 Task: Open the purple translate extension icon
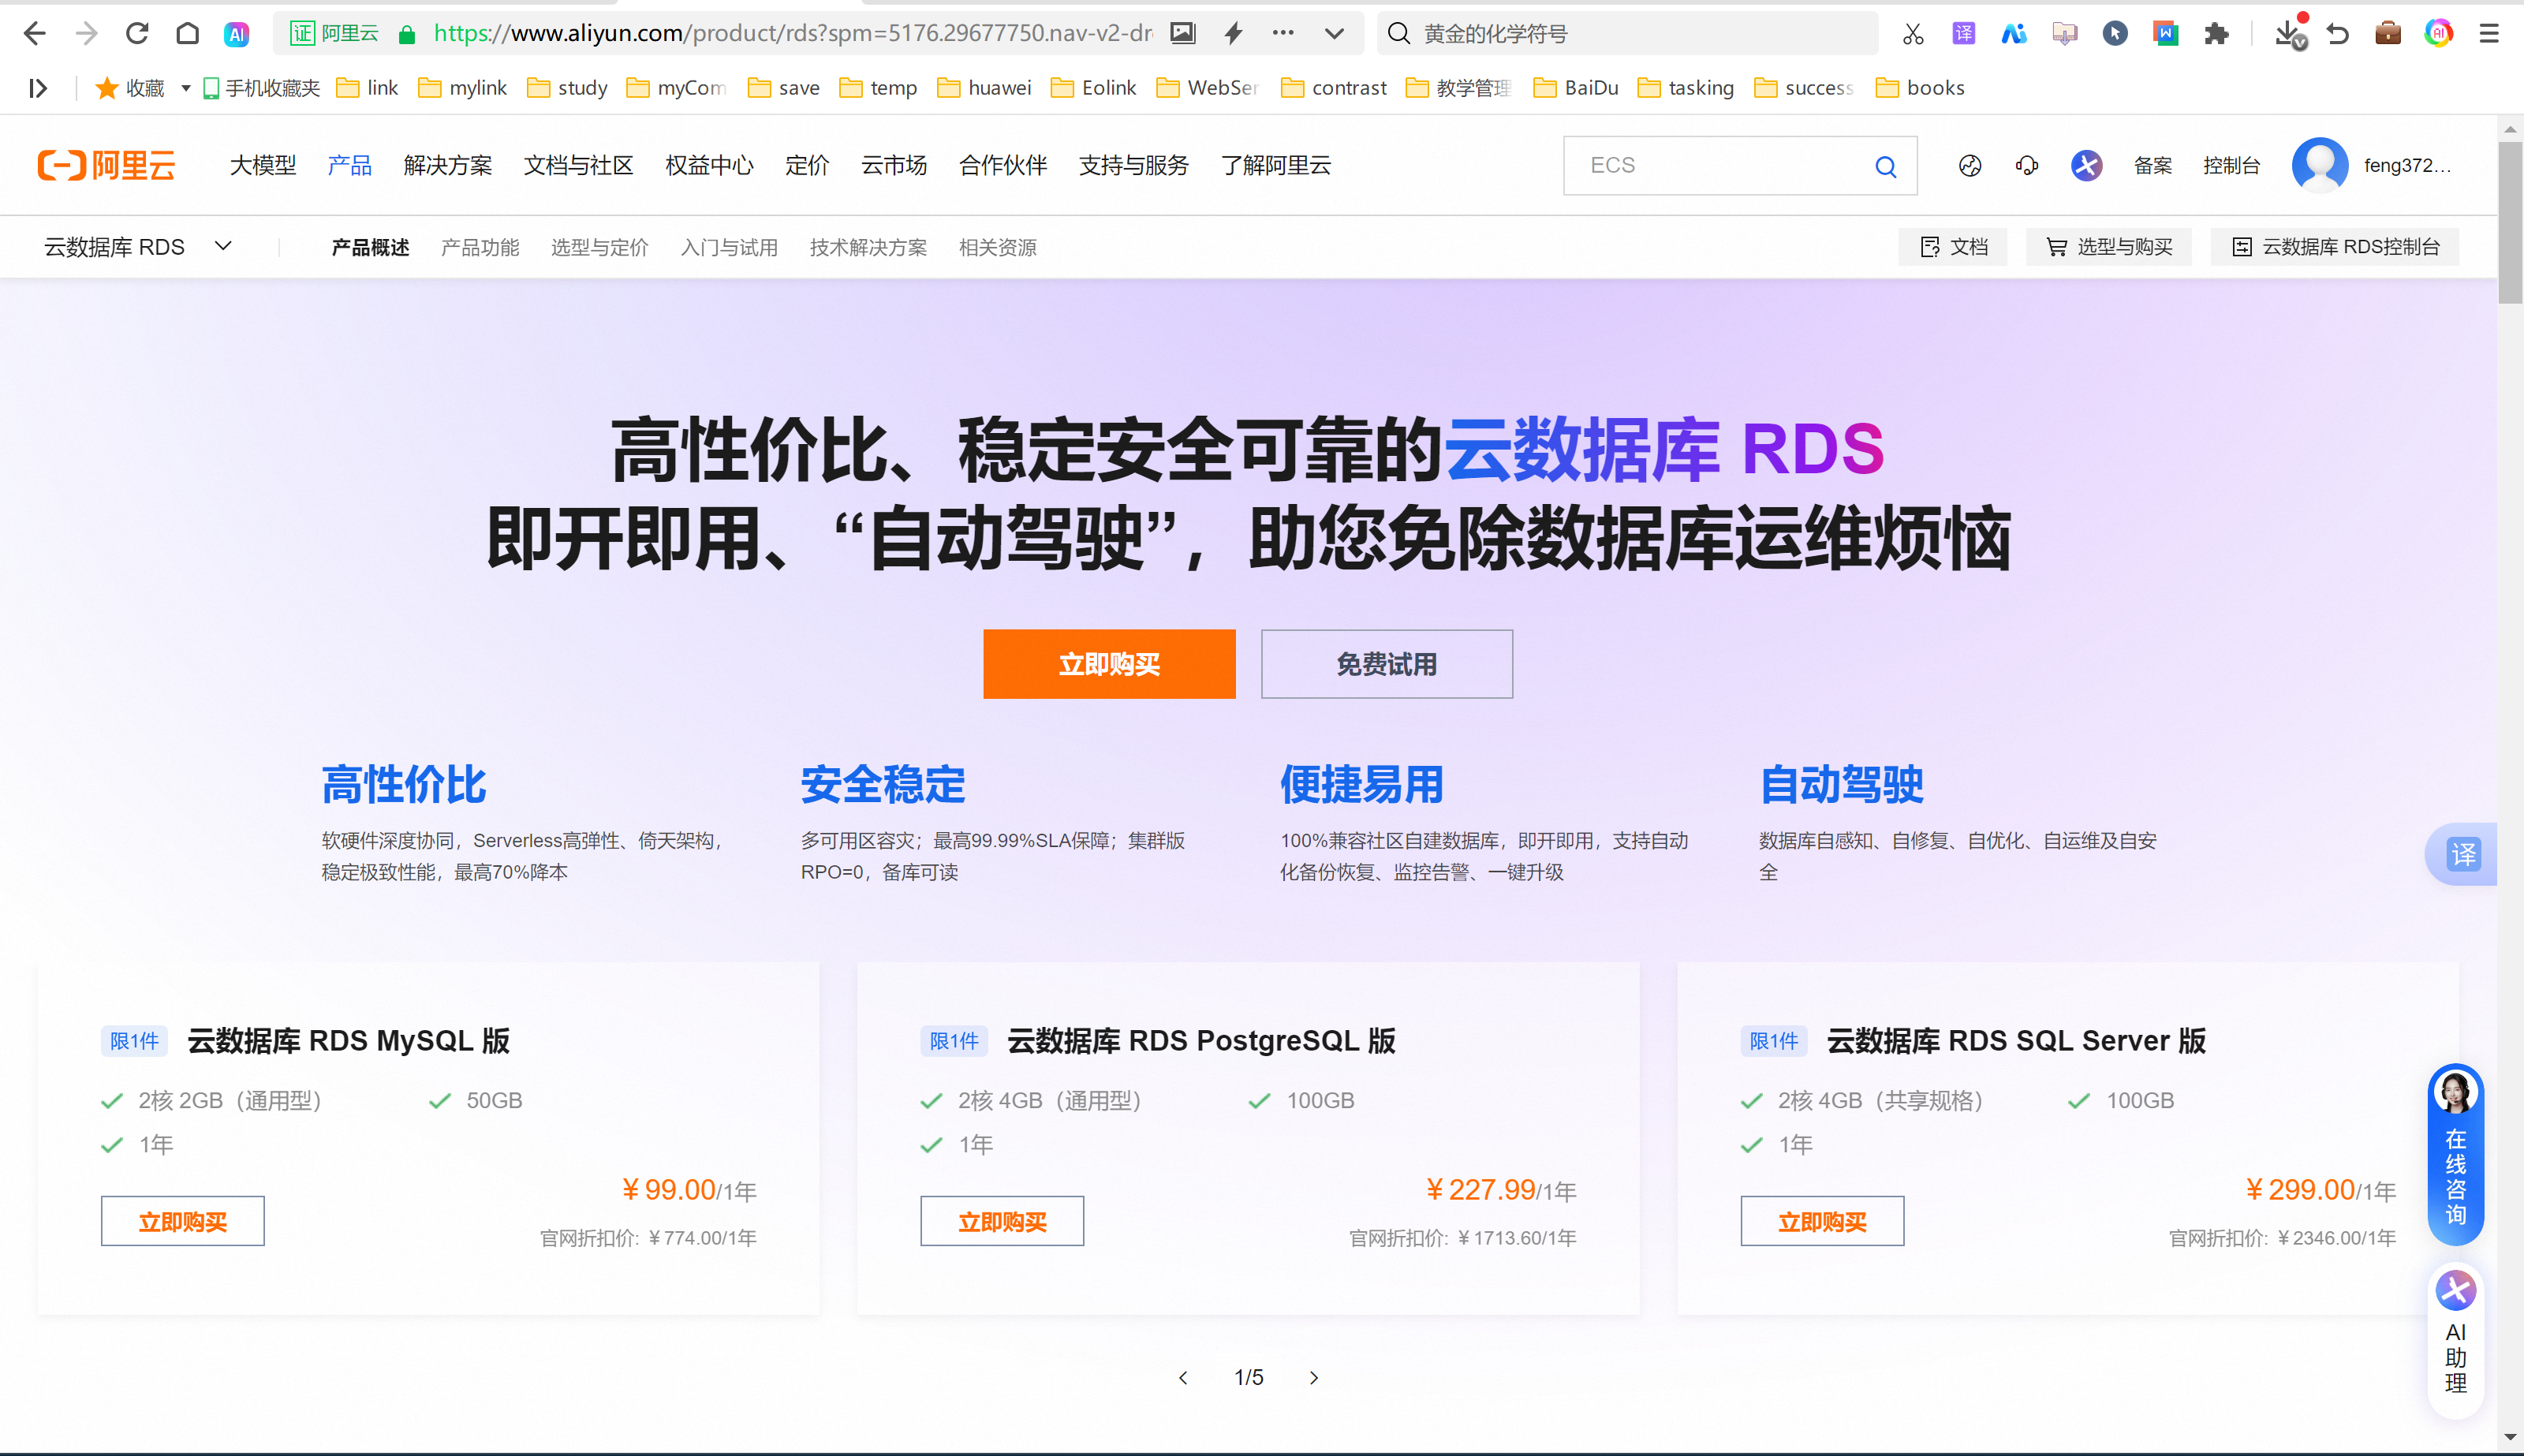(x=1964, y=34)
